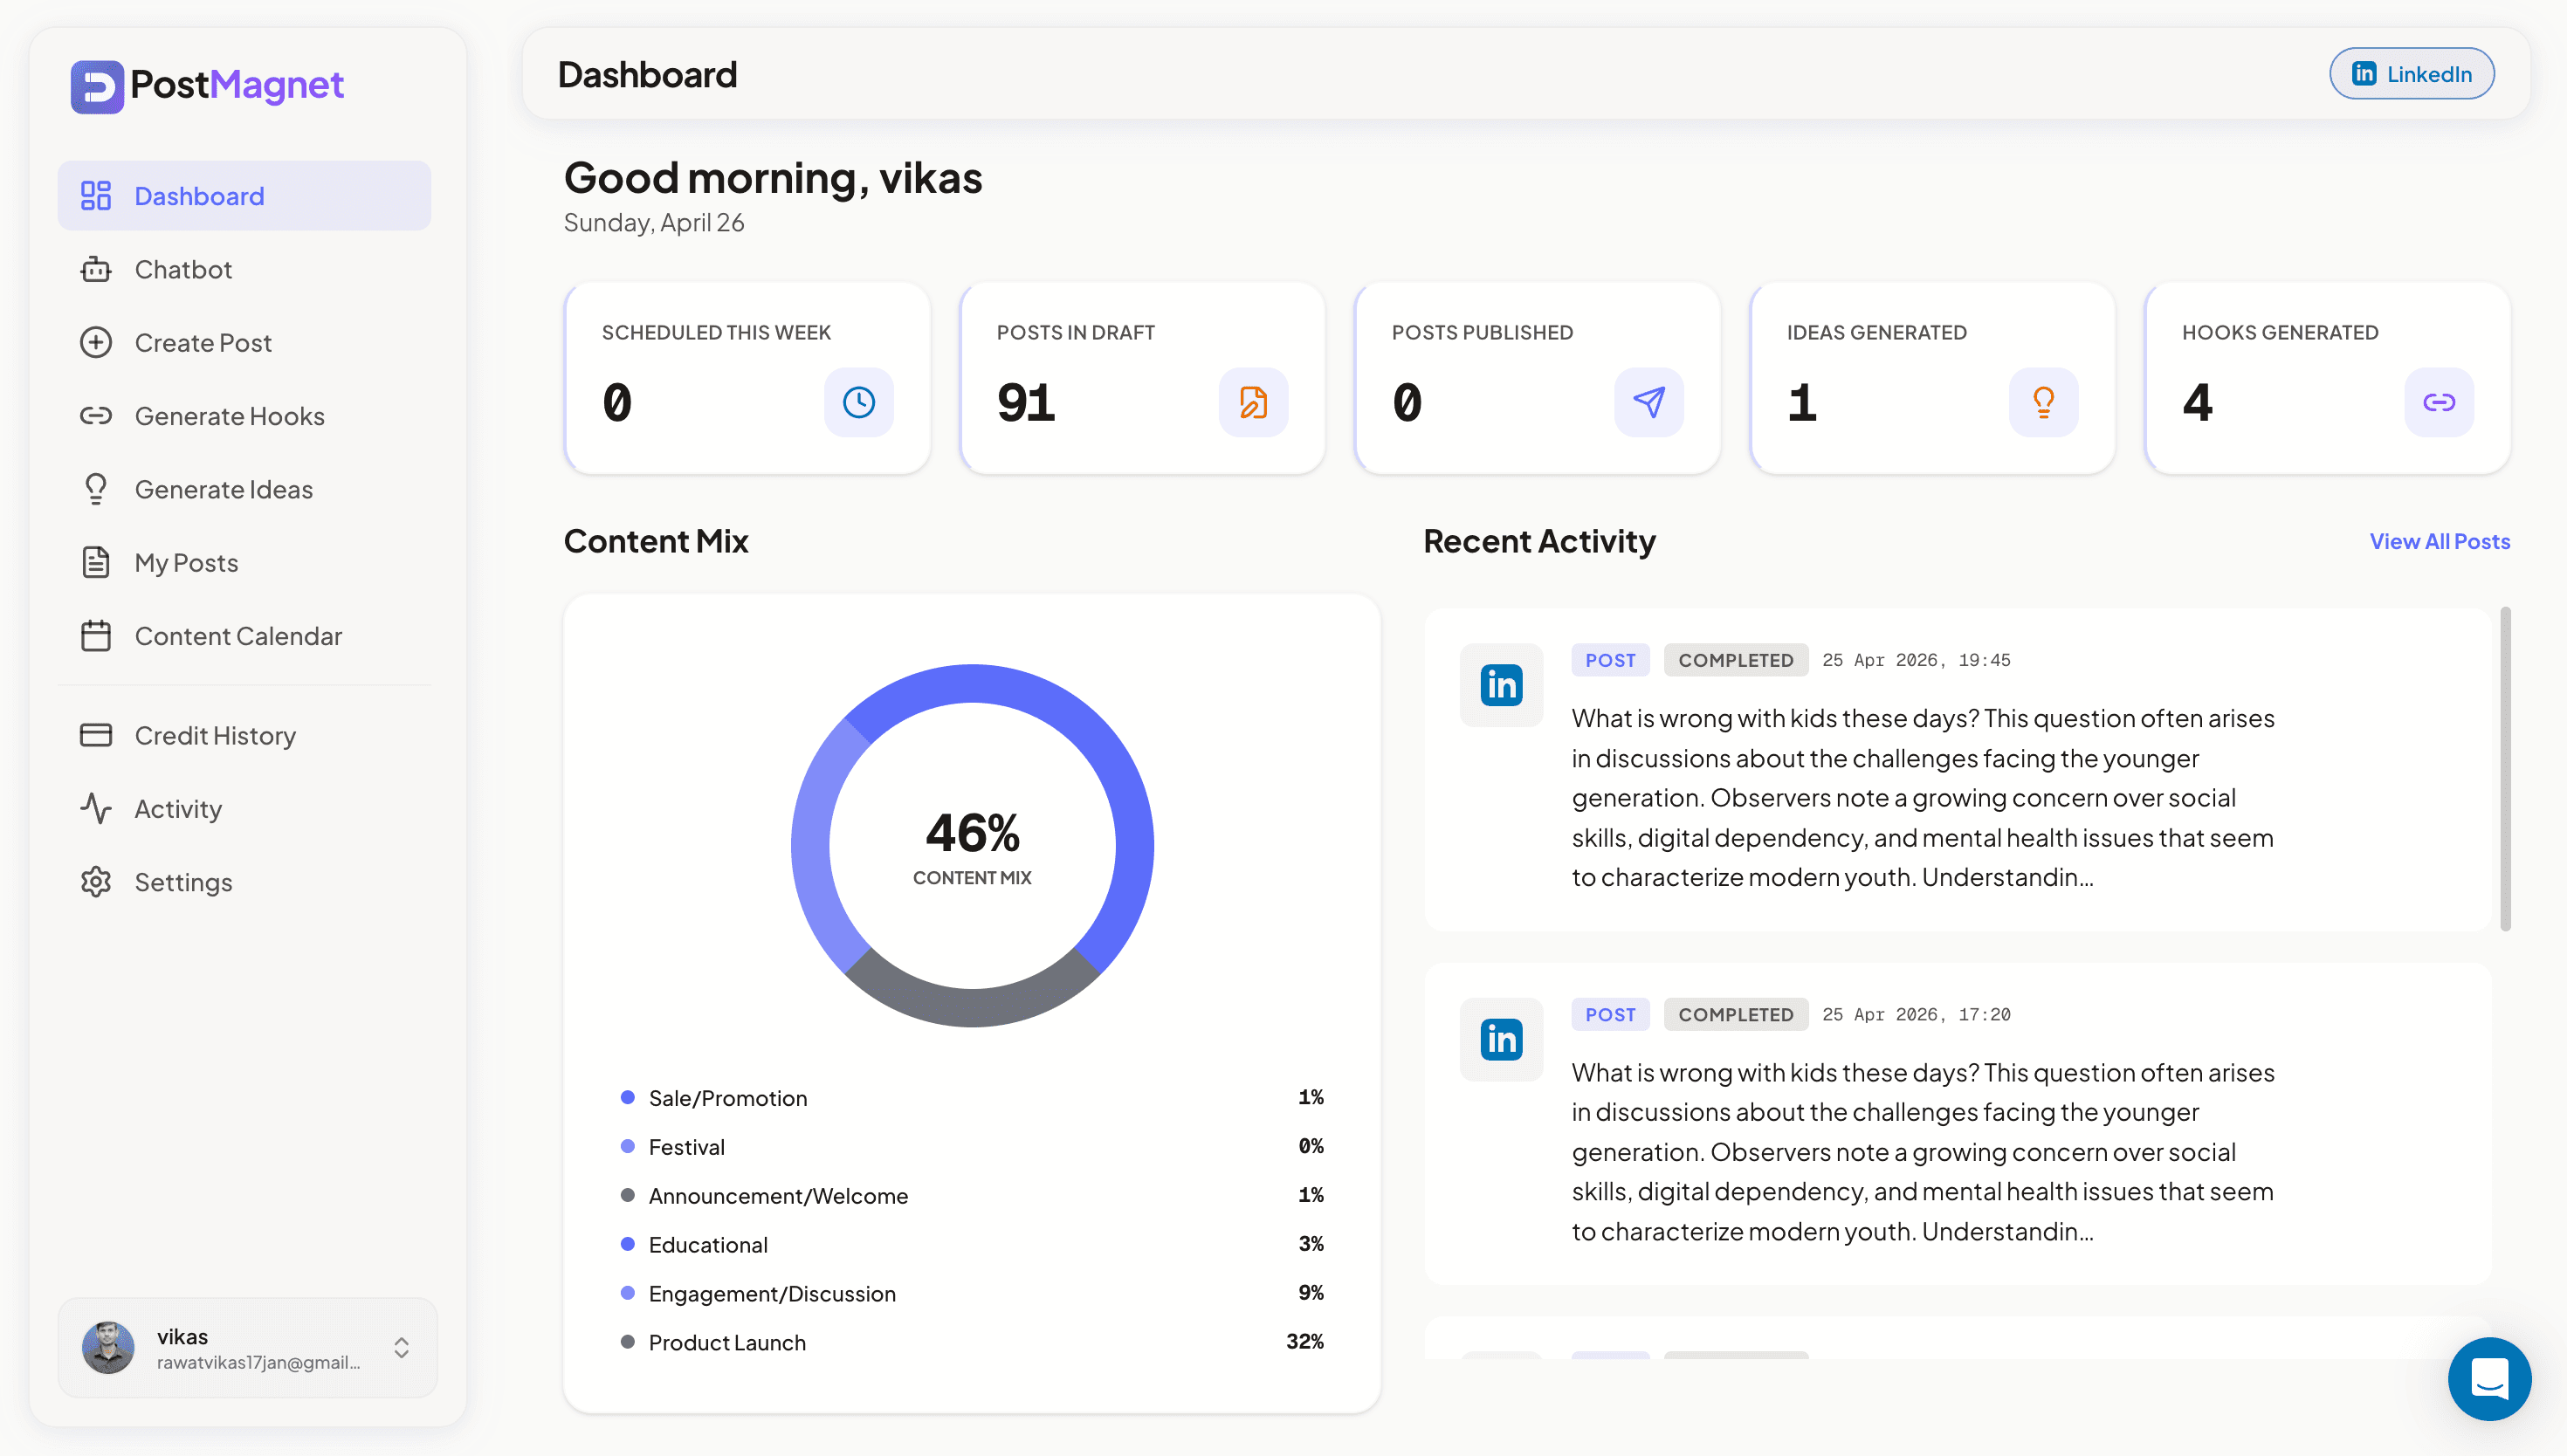2567x1456 pixels.
Task: Open Generate Ideas via the lightbulb icon
Action: [x=96, y=489]
